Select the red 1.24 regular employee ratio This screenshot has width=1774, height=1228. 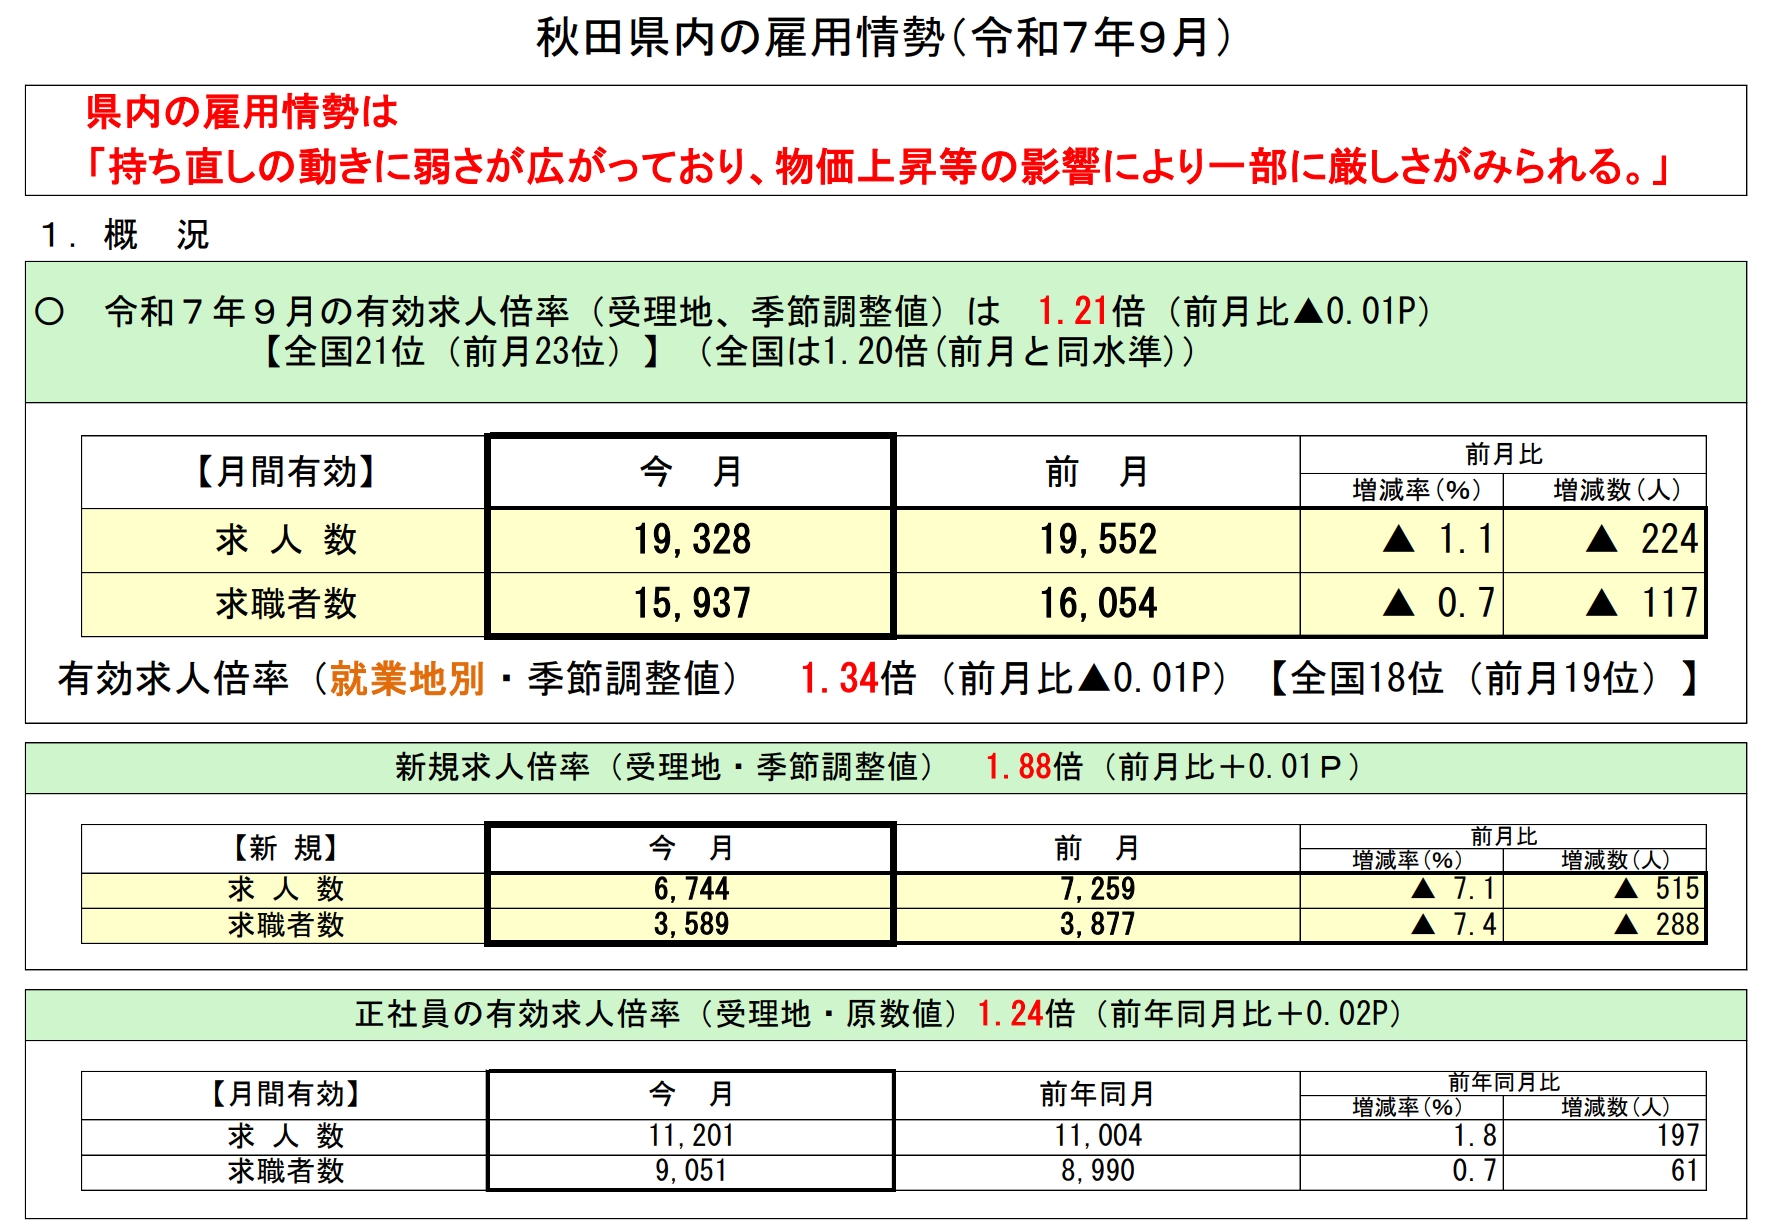(x=1010, y=1014)
